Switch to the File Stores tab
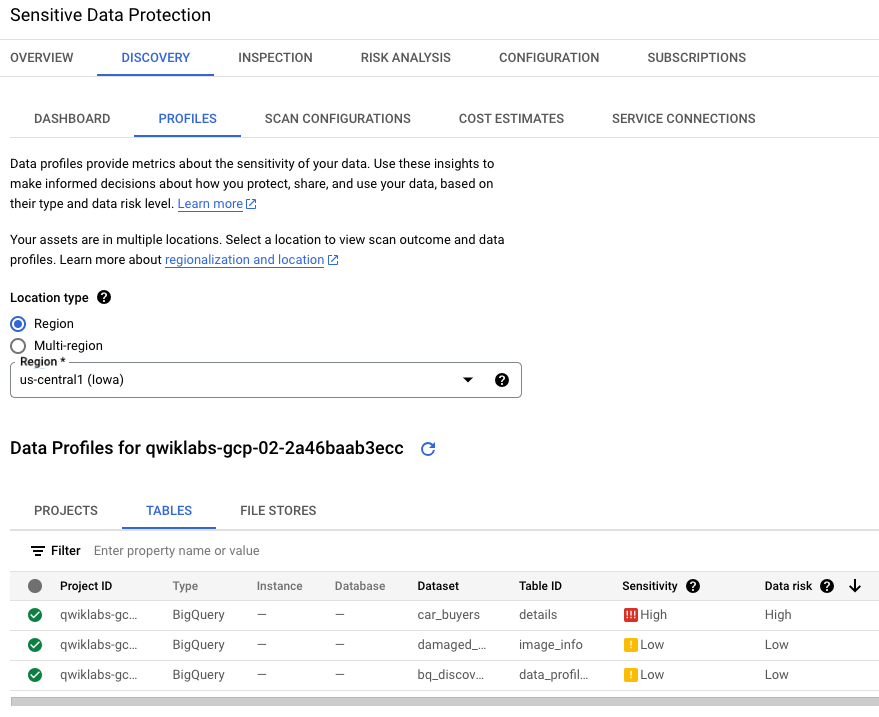This screenshot has width=879, height=717. [x=278, y=511]
